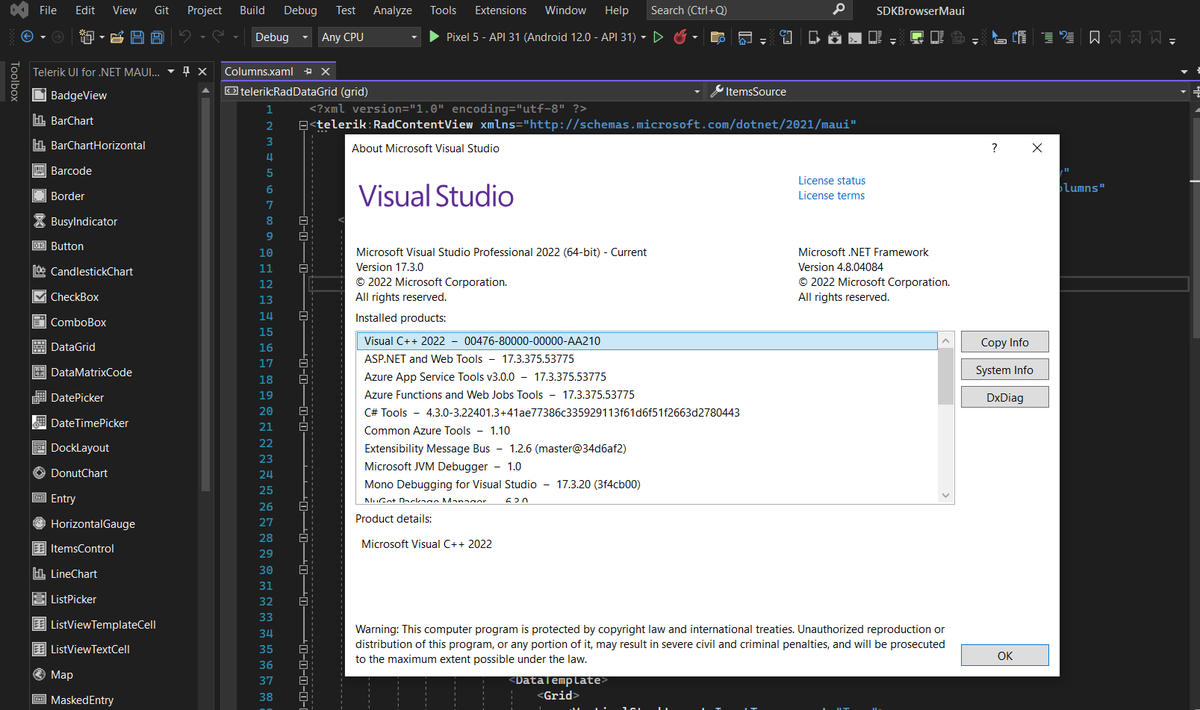Screen dimensions: 1200x710
Task: Select the DataGrid toolbox item
Action: tap(72, 347)
